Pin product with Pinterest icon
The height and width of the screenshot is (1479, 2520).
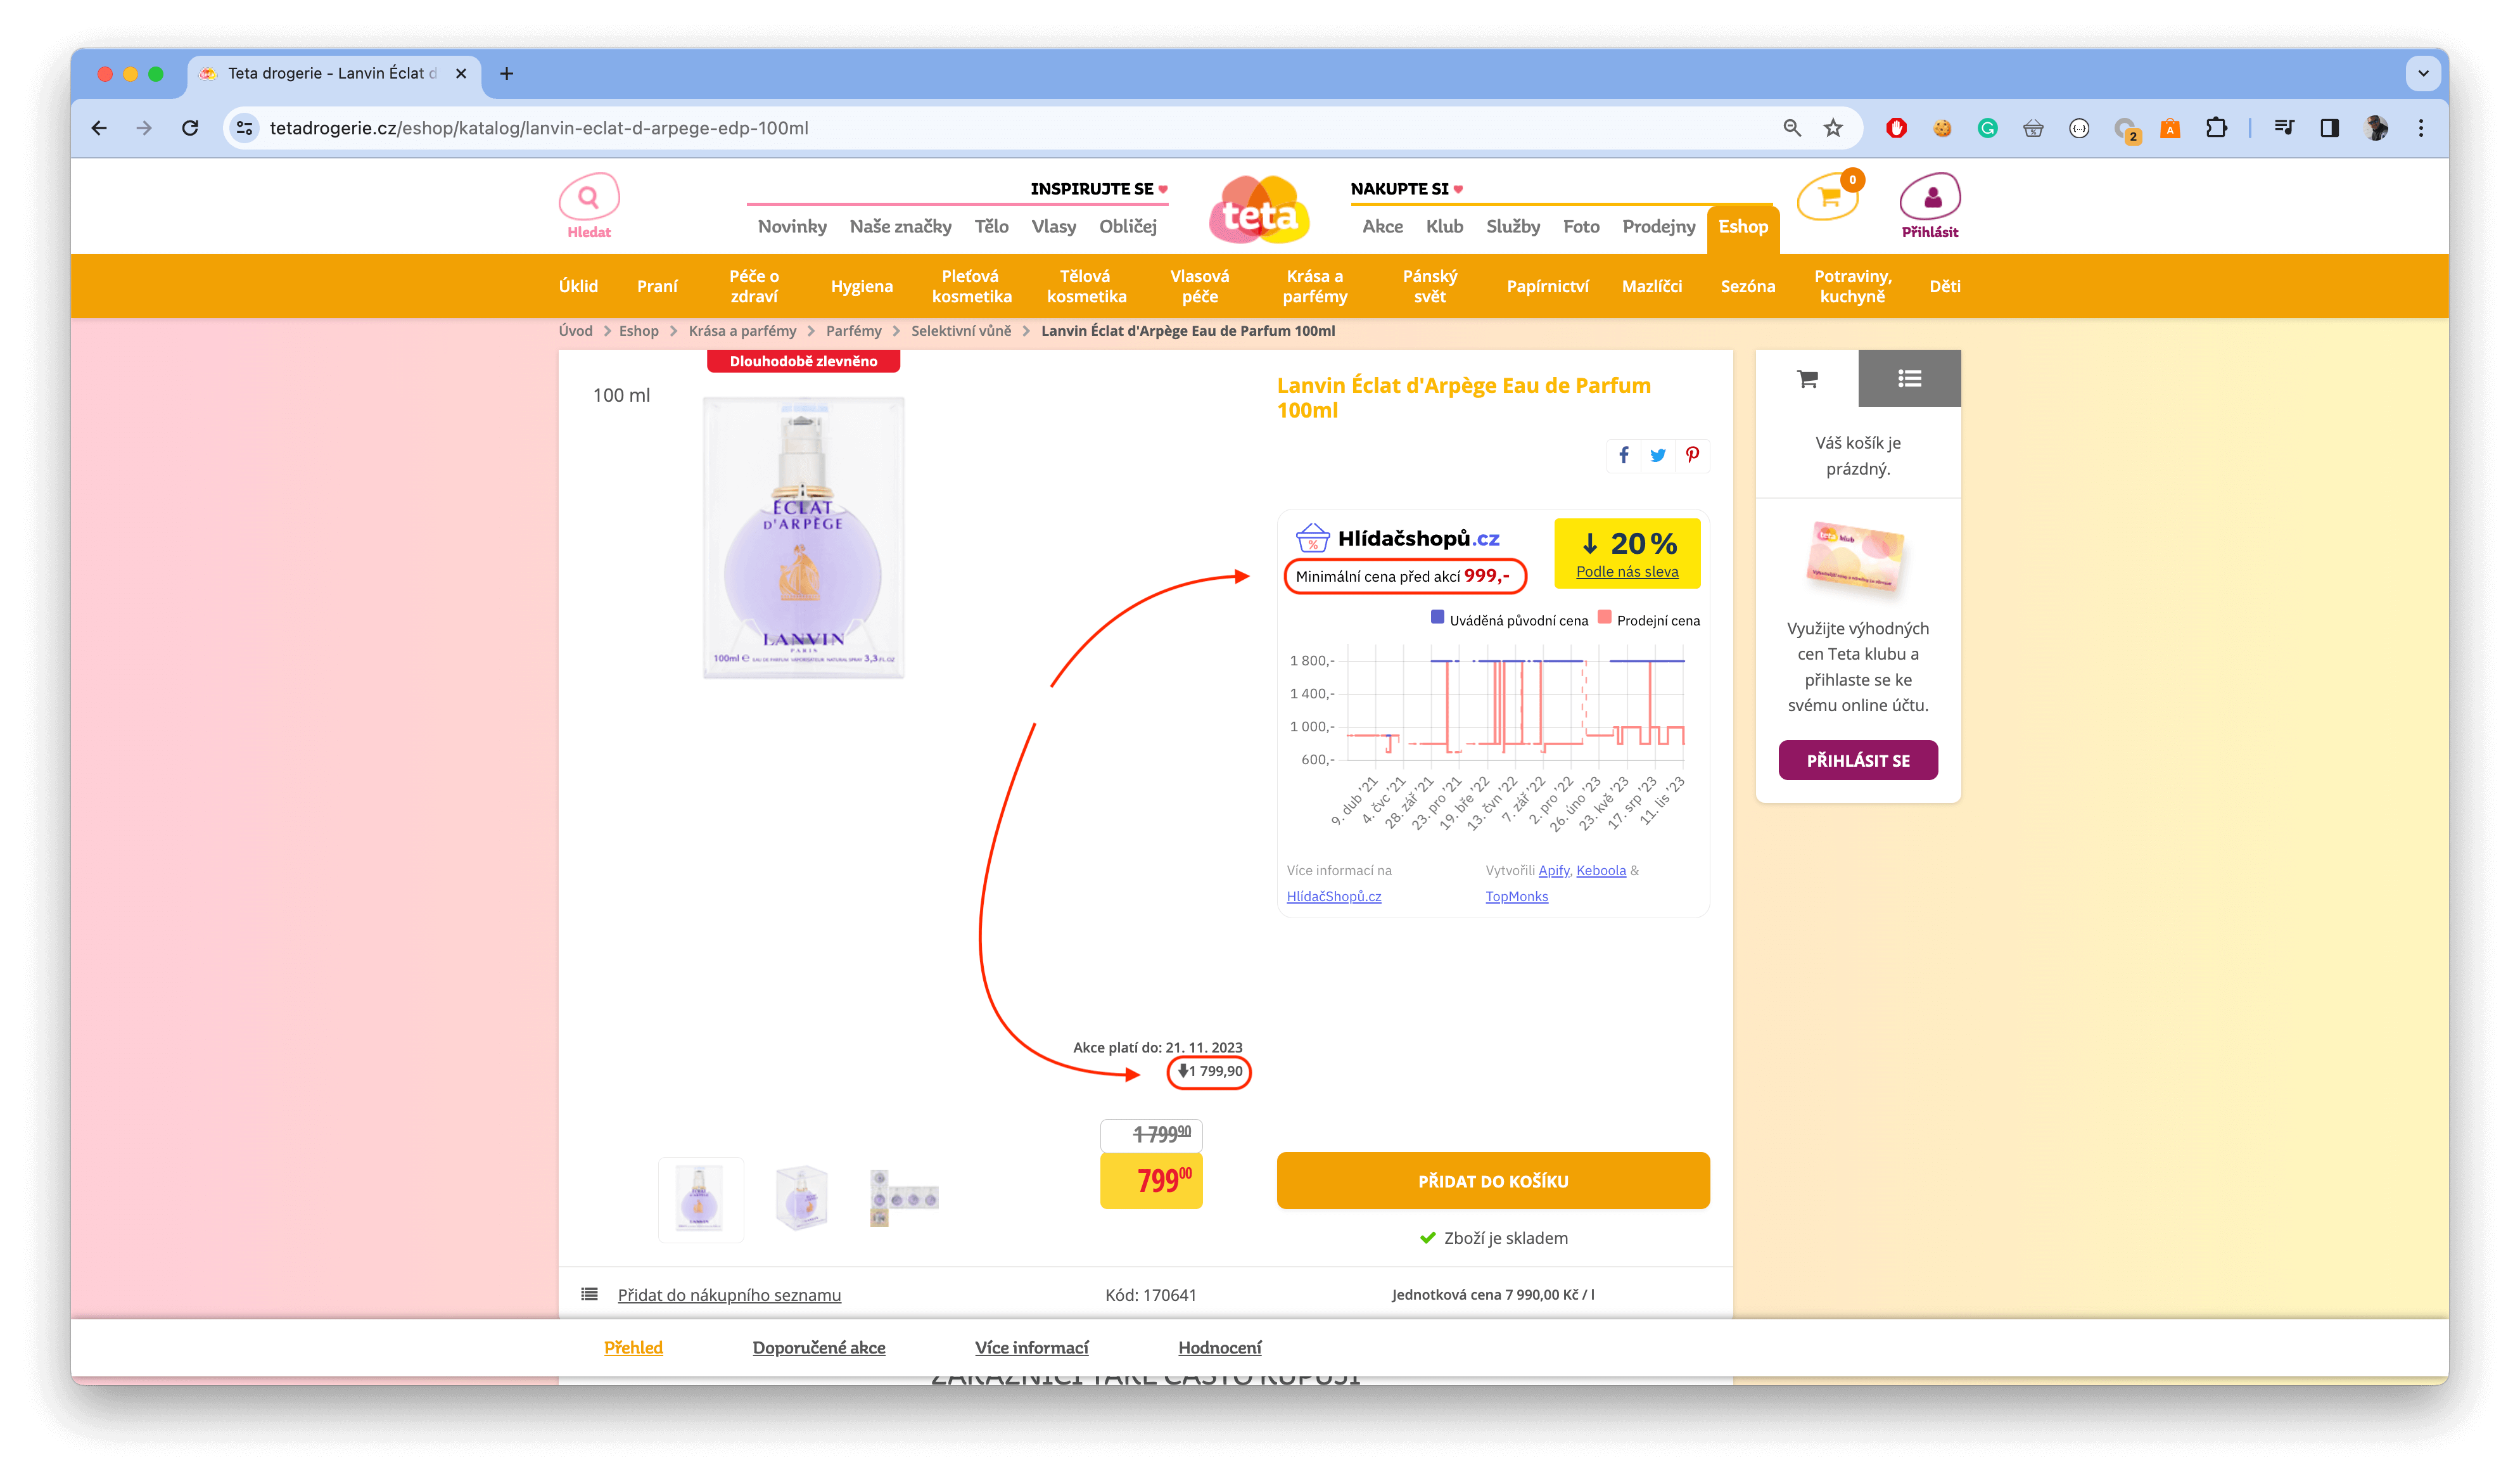[1692, 455]
